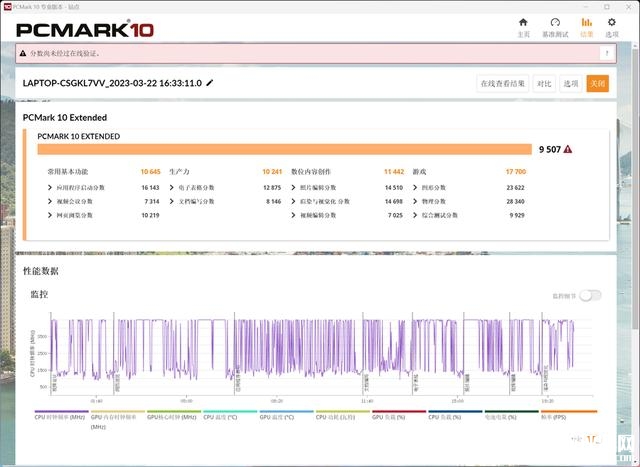640x467 pixels.
Task: Toggle the monitoring details switch
Action: tap(590, 296)
